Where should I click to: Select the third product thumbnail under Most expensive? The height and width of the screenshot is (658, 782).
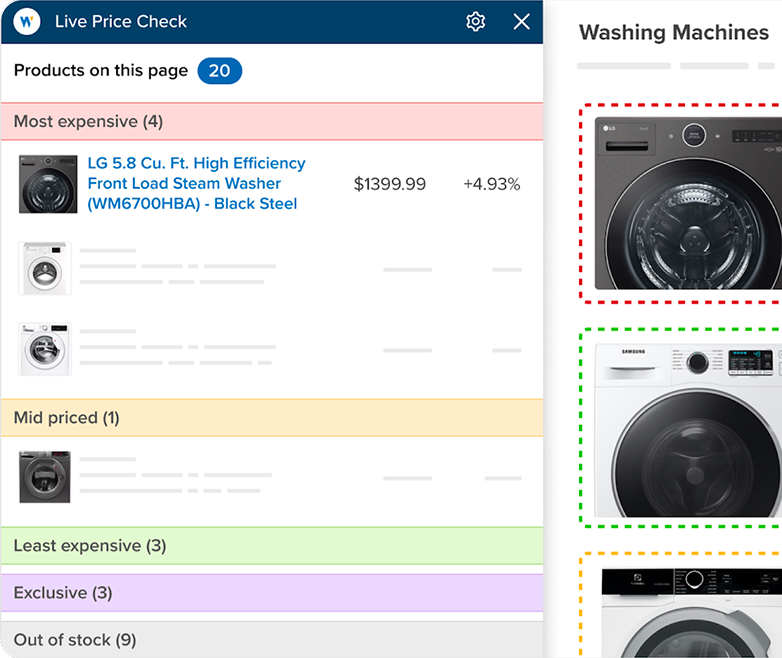tap(45, 349)
